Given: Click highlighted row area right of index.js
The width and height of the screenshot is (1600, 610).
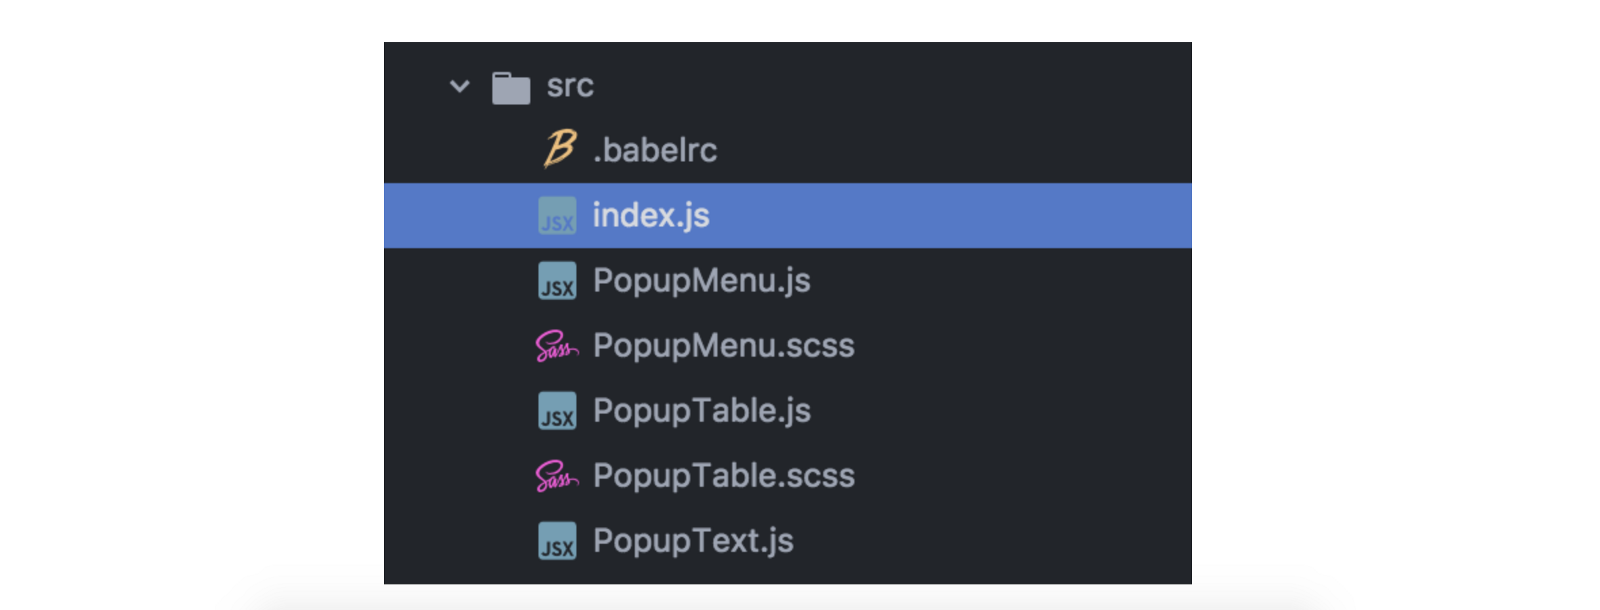Looking at the screenshot, I should click(950, 215).
